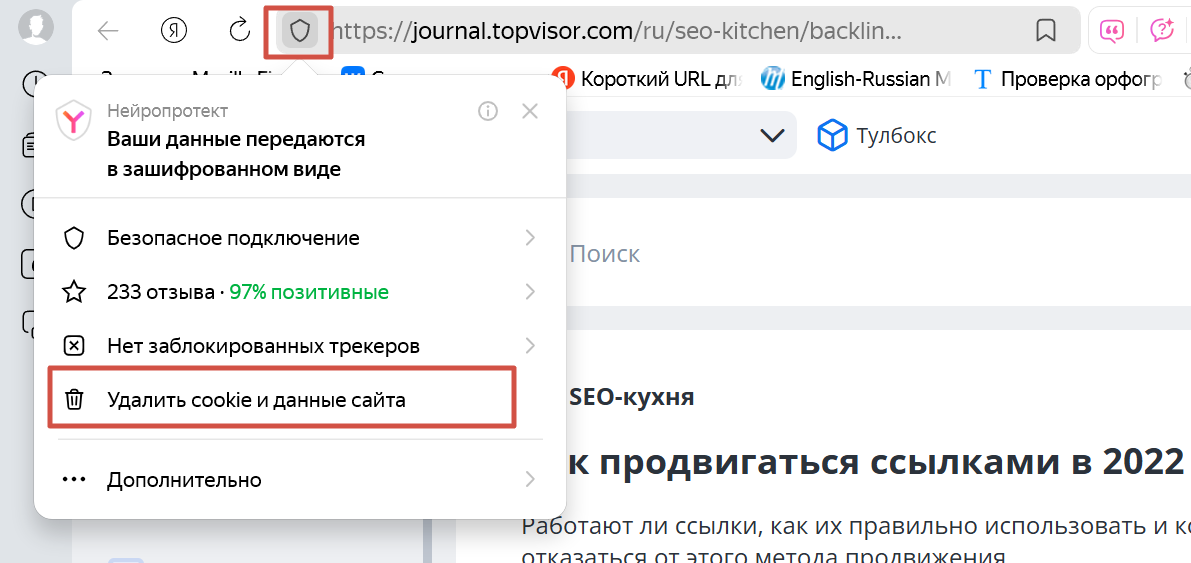Expand chevron next to Дополнительно
1191x563 pixels.
tap(530, 480)
